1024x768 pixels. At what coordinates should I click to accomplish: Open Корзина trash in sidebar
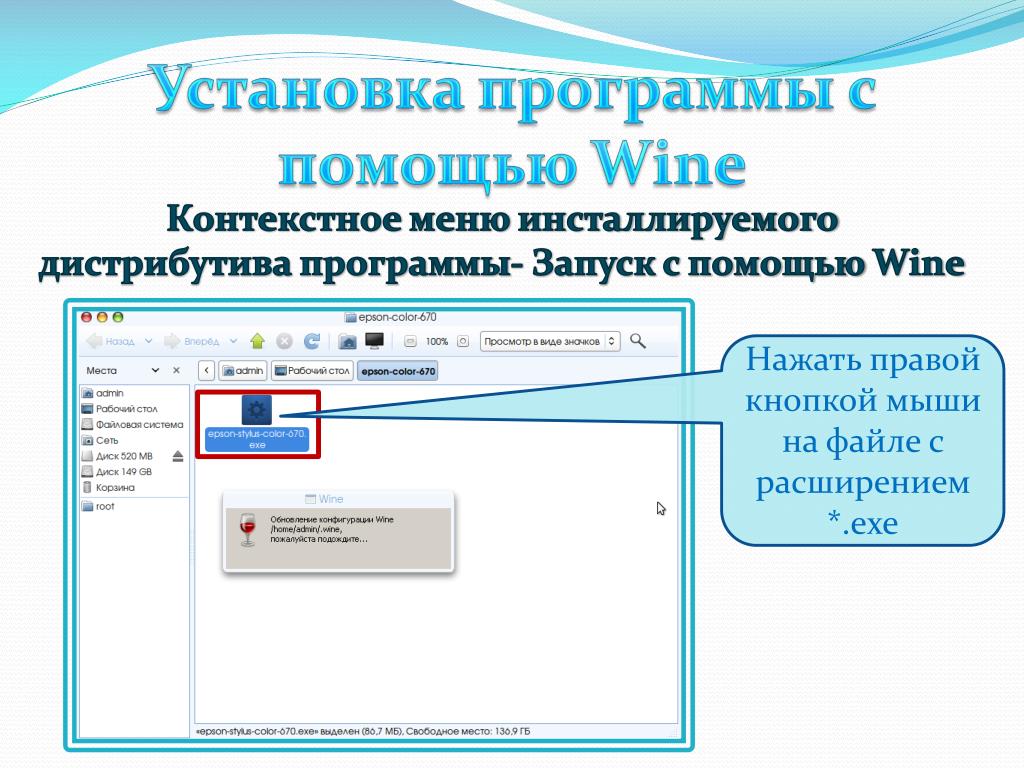point(108,487)
